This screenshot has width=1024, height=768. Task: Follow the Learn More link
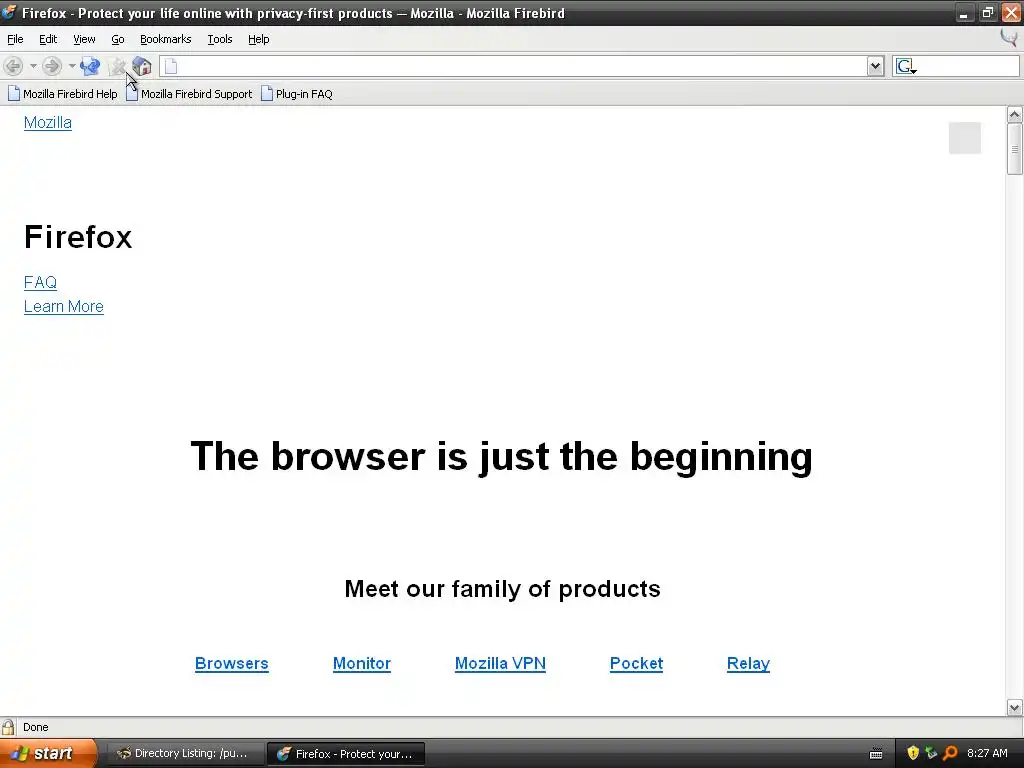coord(64,306)
